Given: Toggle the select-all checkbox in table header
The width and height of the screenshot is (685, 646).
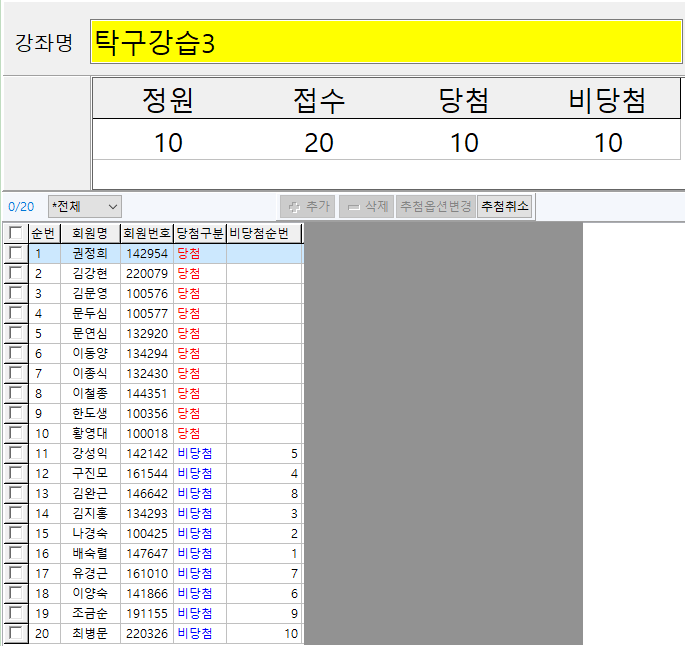Looking at the screenshot, I should tap(16, 233).
